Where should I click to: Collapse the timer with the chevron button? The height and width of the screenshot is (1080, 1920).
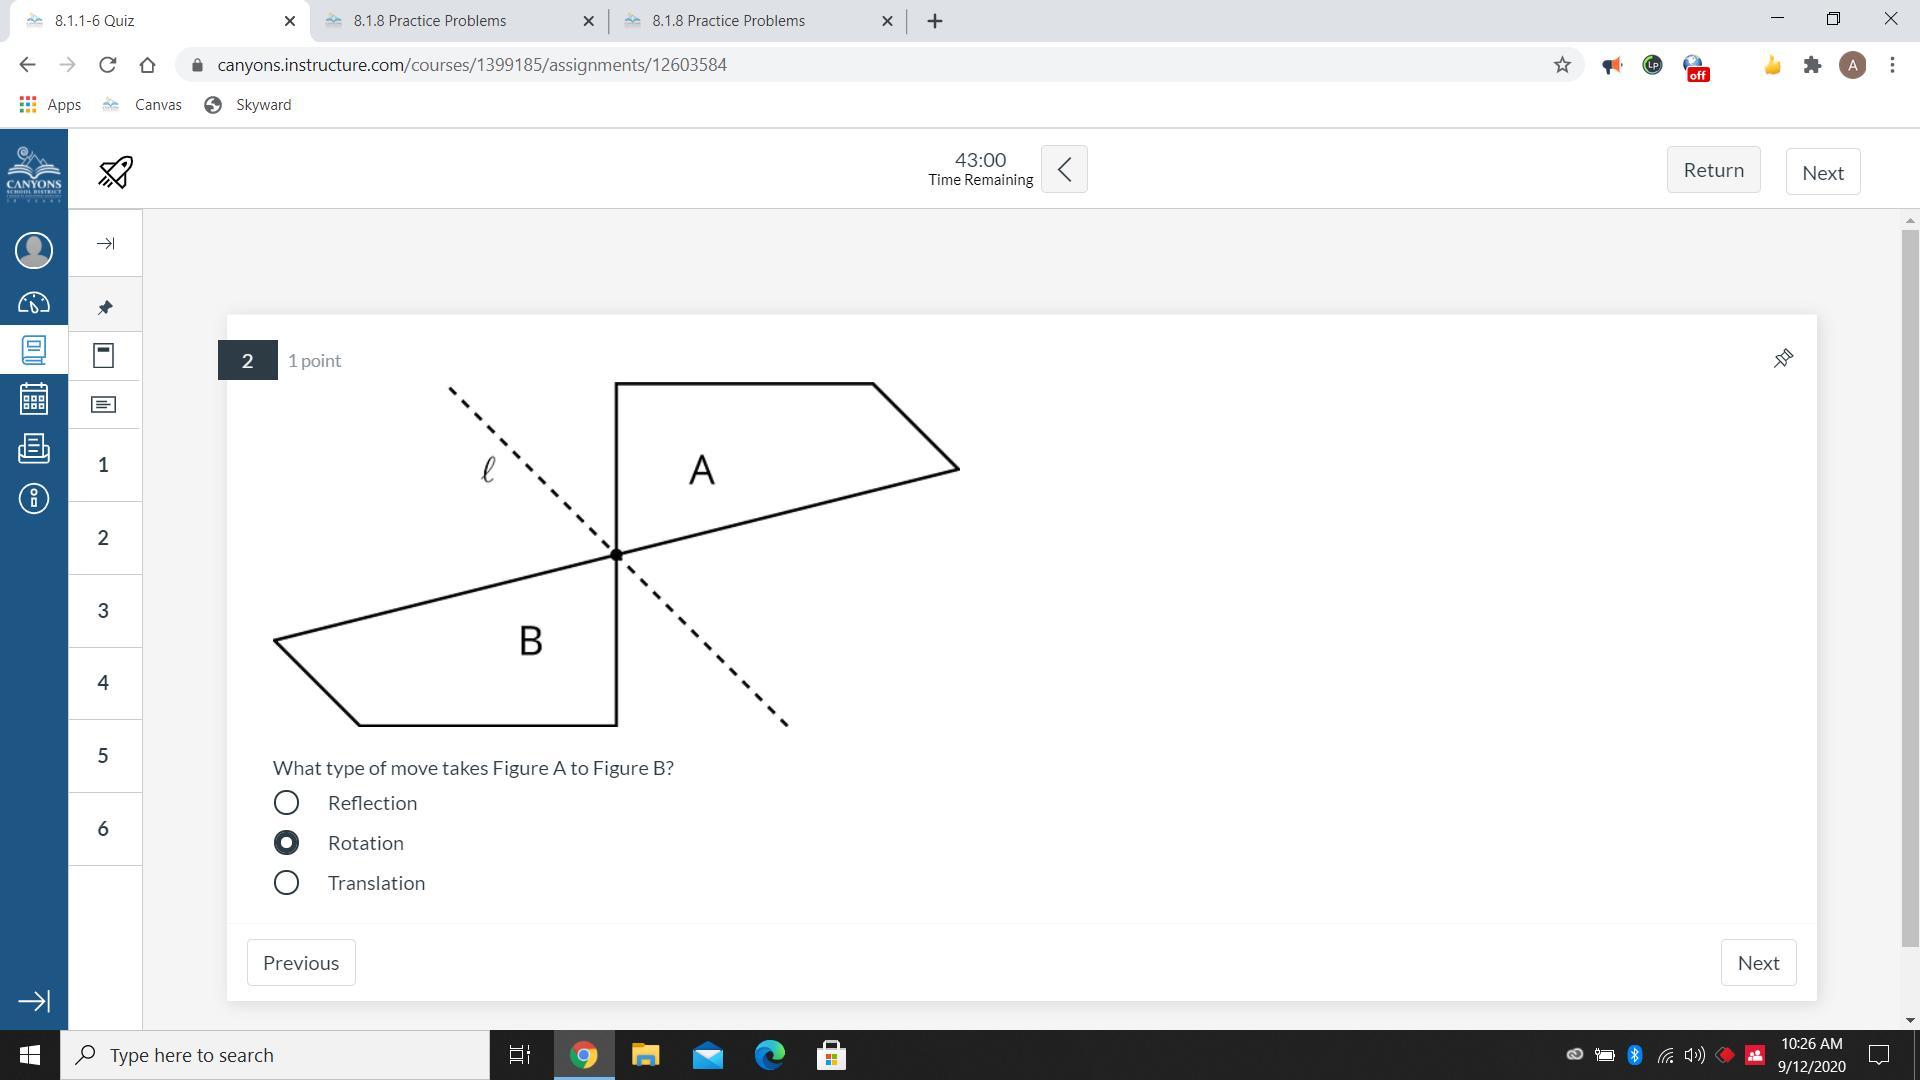click(1064, 169)
